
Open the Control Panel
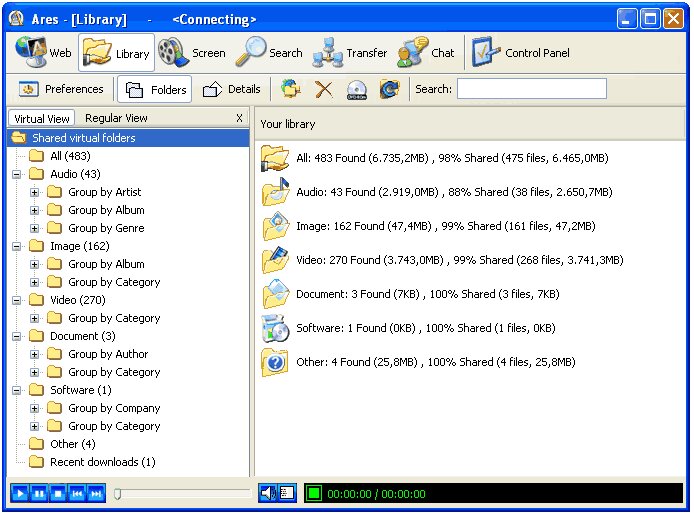[521, 53]
